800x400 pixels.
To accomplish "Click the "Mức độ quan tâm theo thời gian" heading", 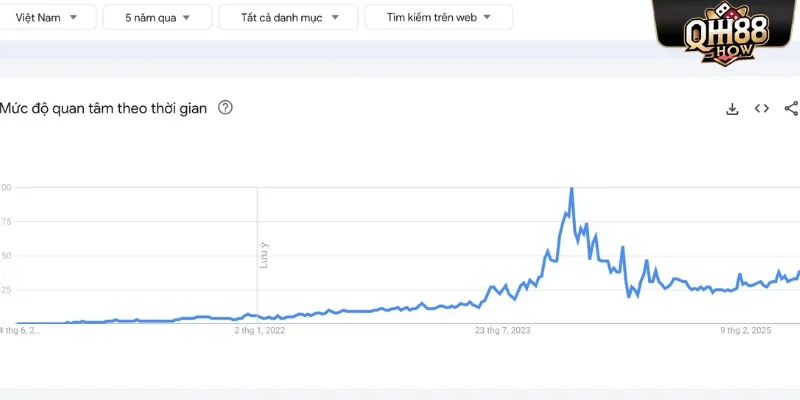I will 104,108.
